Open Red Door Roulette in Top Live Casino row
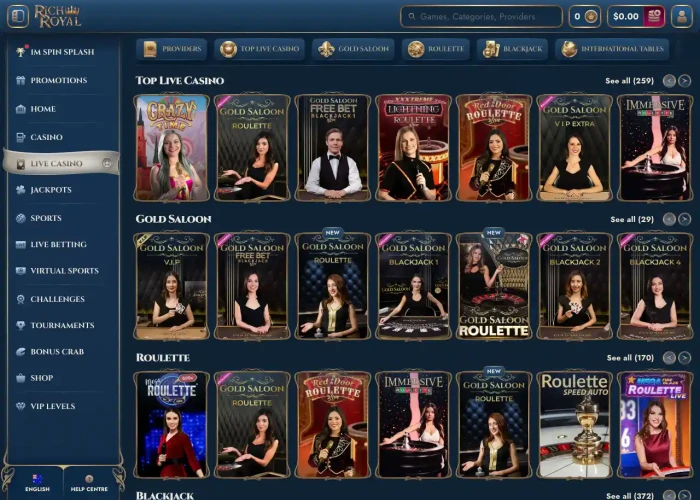 click(x=494, y=148)
